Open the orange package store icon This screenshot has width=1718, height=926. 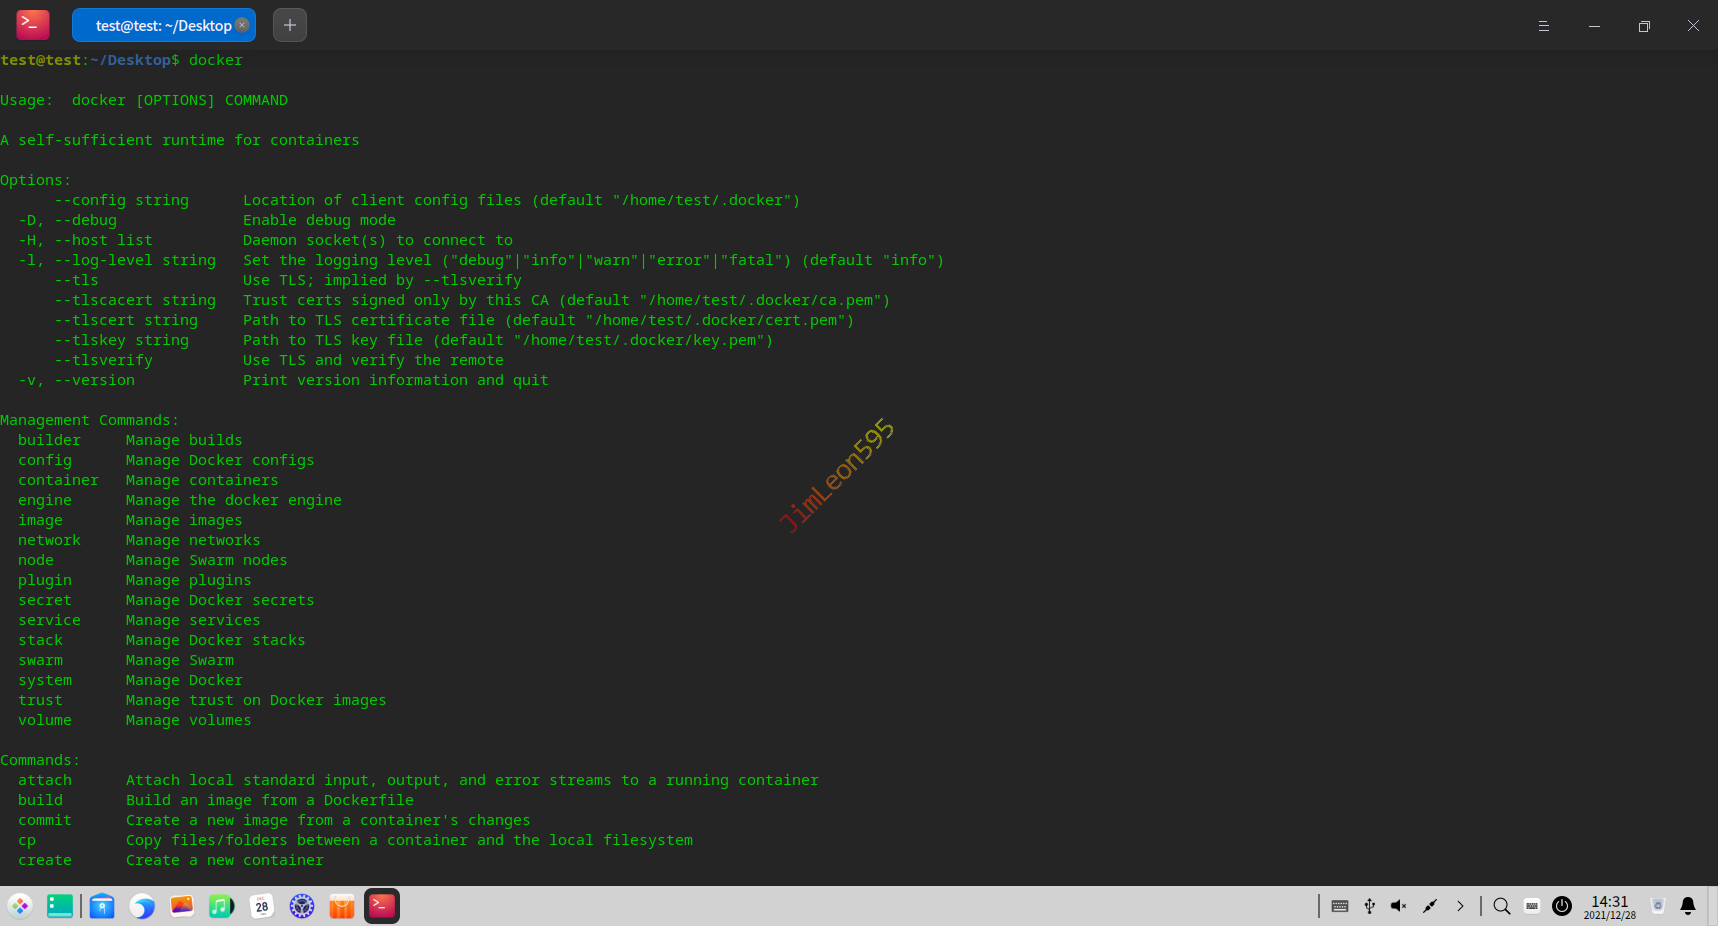[x=342, y=906]
